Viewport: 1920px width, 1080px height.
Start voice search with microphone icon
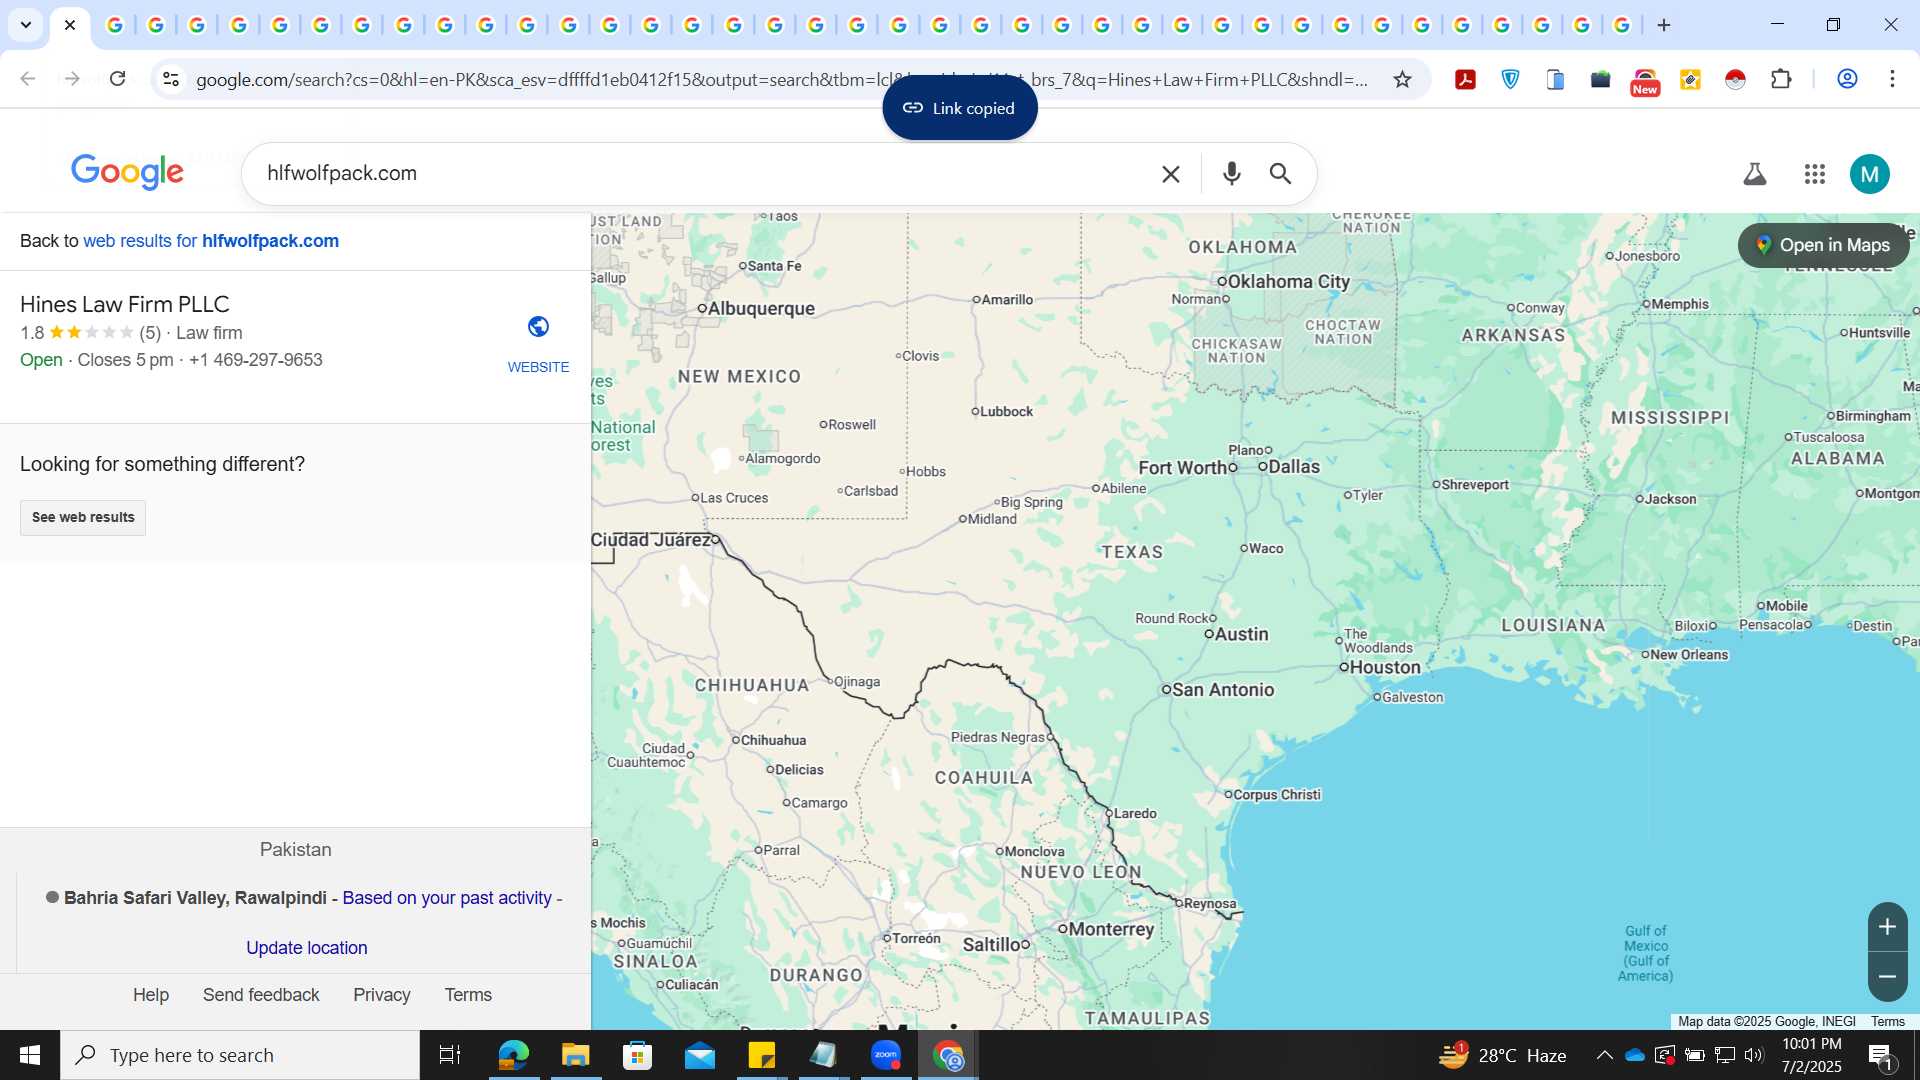1232,174
